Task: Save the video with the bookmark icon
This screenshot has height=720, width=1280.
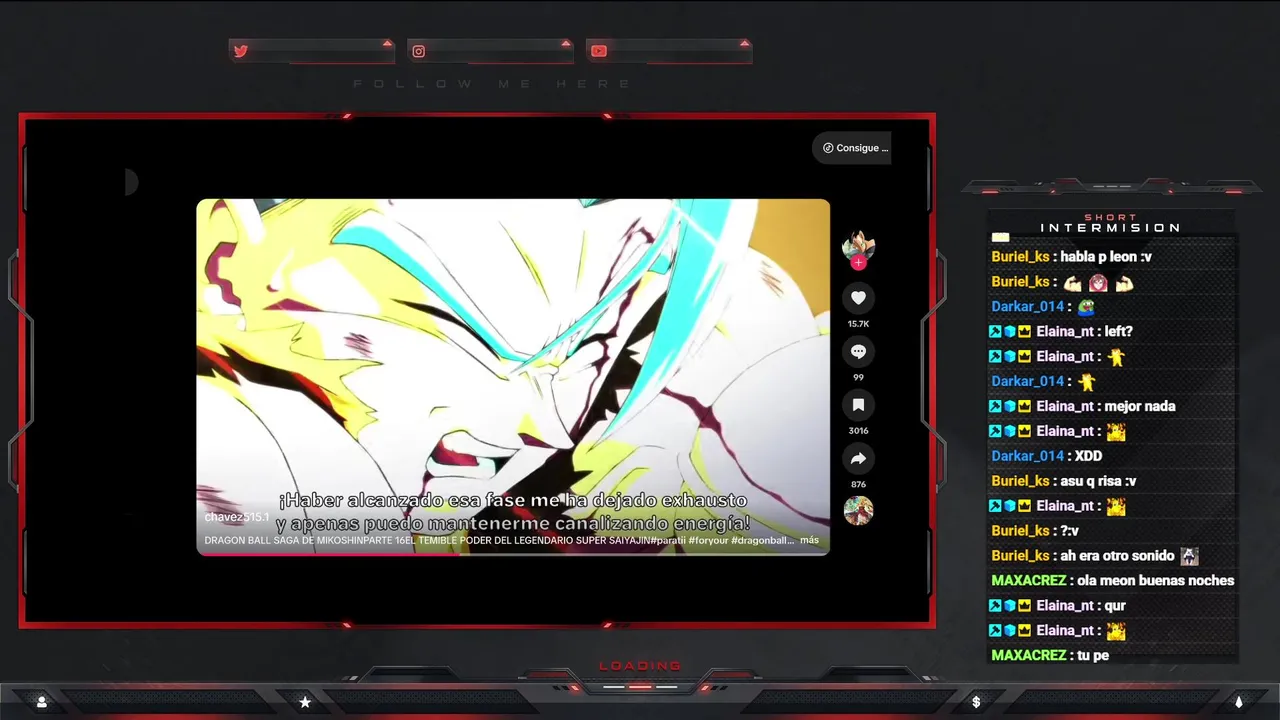Action: click(x=858, y=405)
